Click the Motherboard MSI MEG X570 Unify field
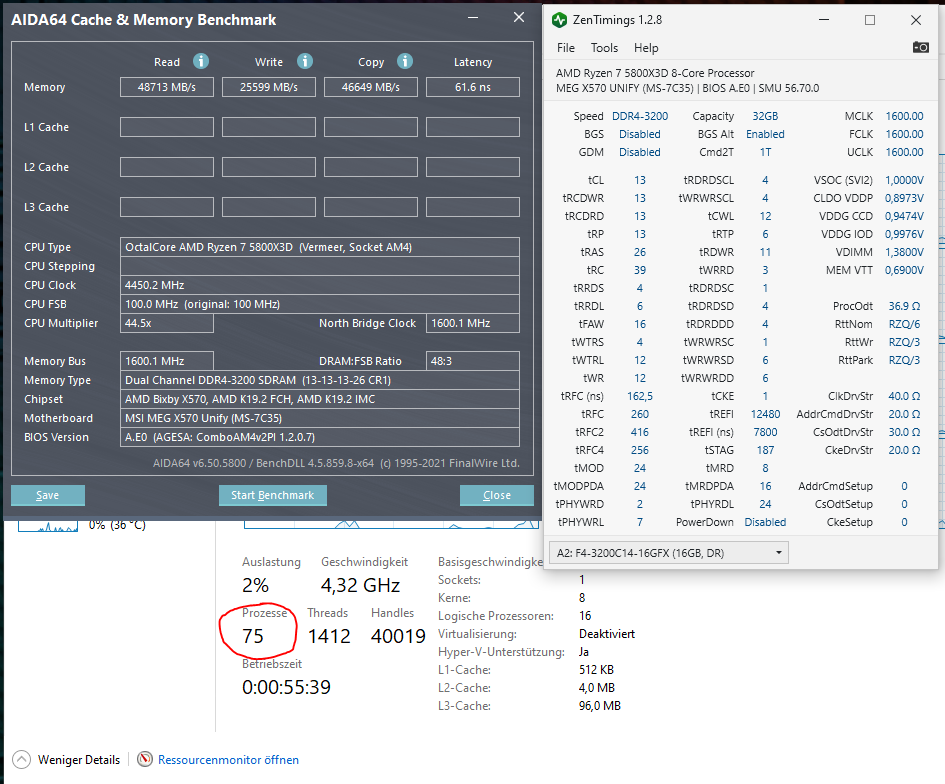Viewport: 945px width, 784px height. 319,418
